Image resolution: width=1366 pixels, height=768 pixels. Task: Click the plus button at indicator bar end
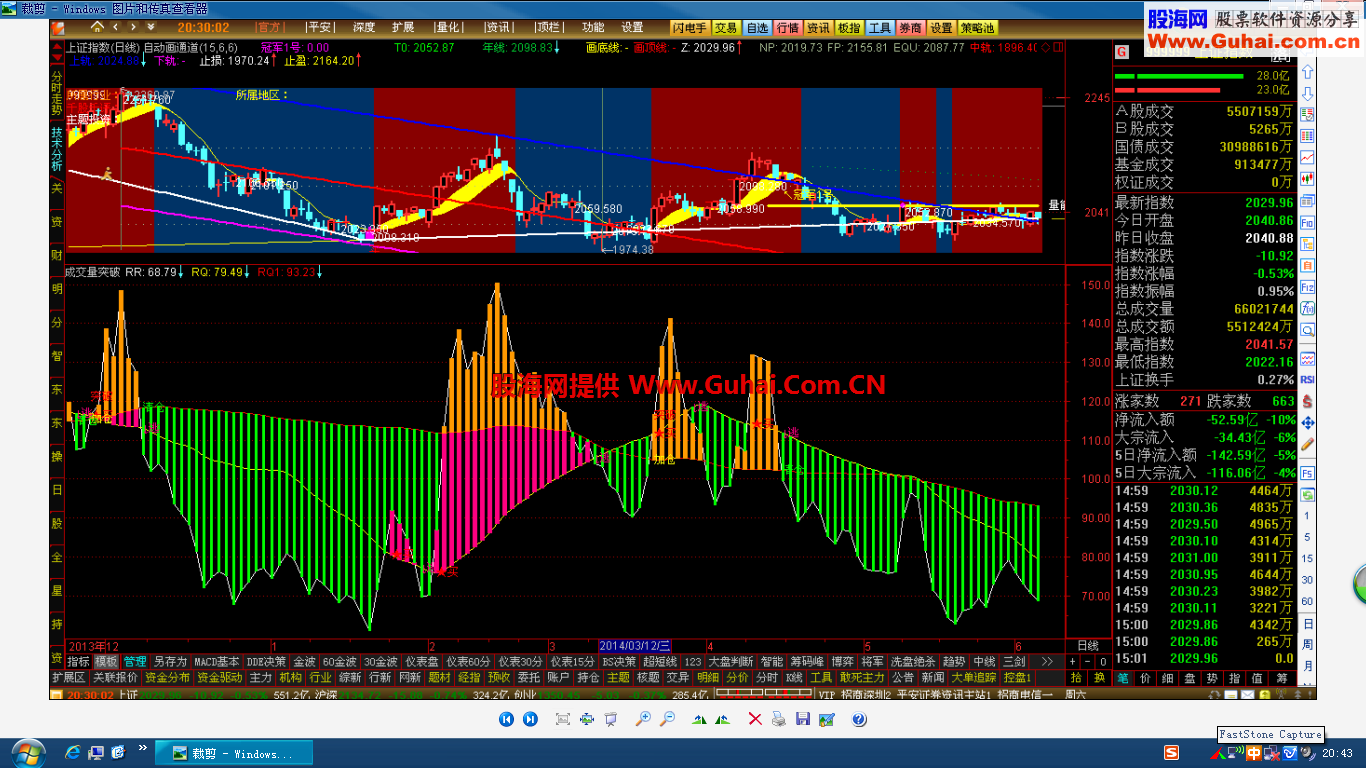(x=1073, y=661)
